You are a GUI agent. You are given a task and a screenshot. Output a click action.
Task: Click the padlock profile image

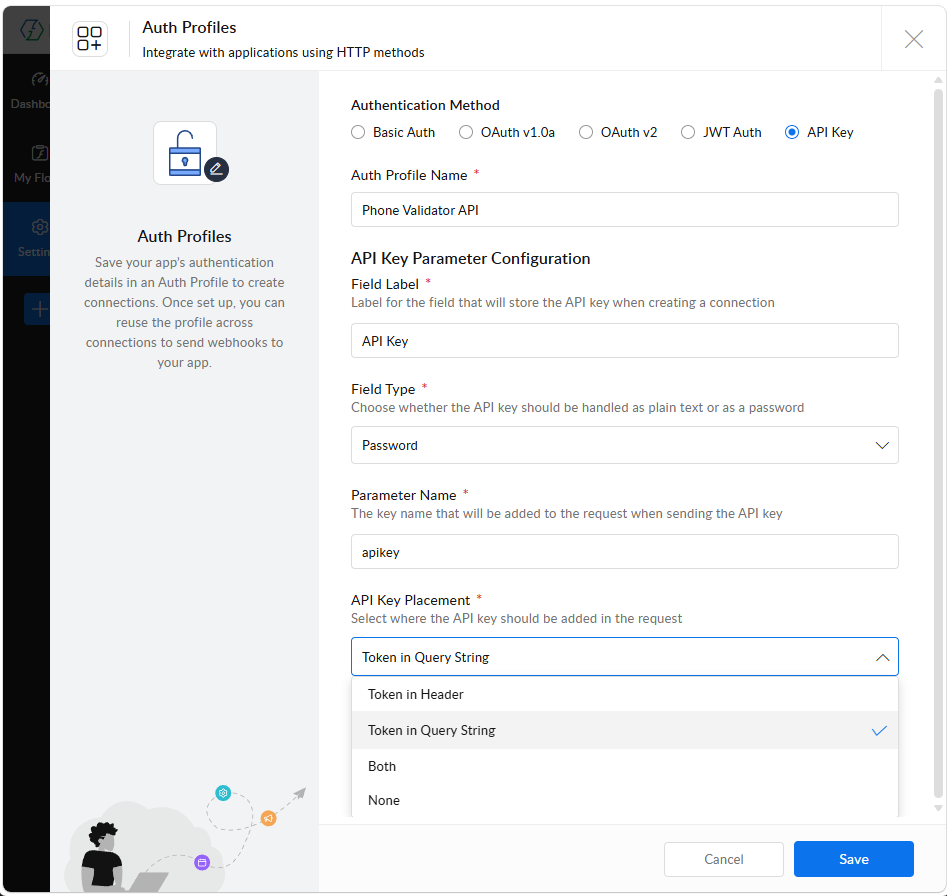tap(185, 153)
